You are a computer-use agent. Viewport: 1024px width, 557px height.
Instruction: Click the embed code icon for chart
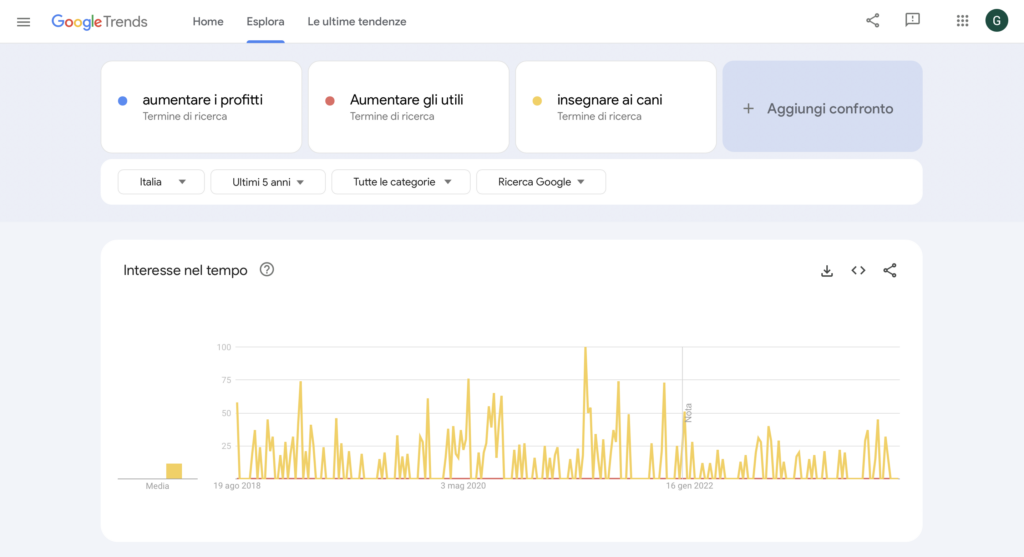(x=858, y=270)
